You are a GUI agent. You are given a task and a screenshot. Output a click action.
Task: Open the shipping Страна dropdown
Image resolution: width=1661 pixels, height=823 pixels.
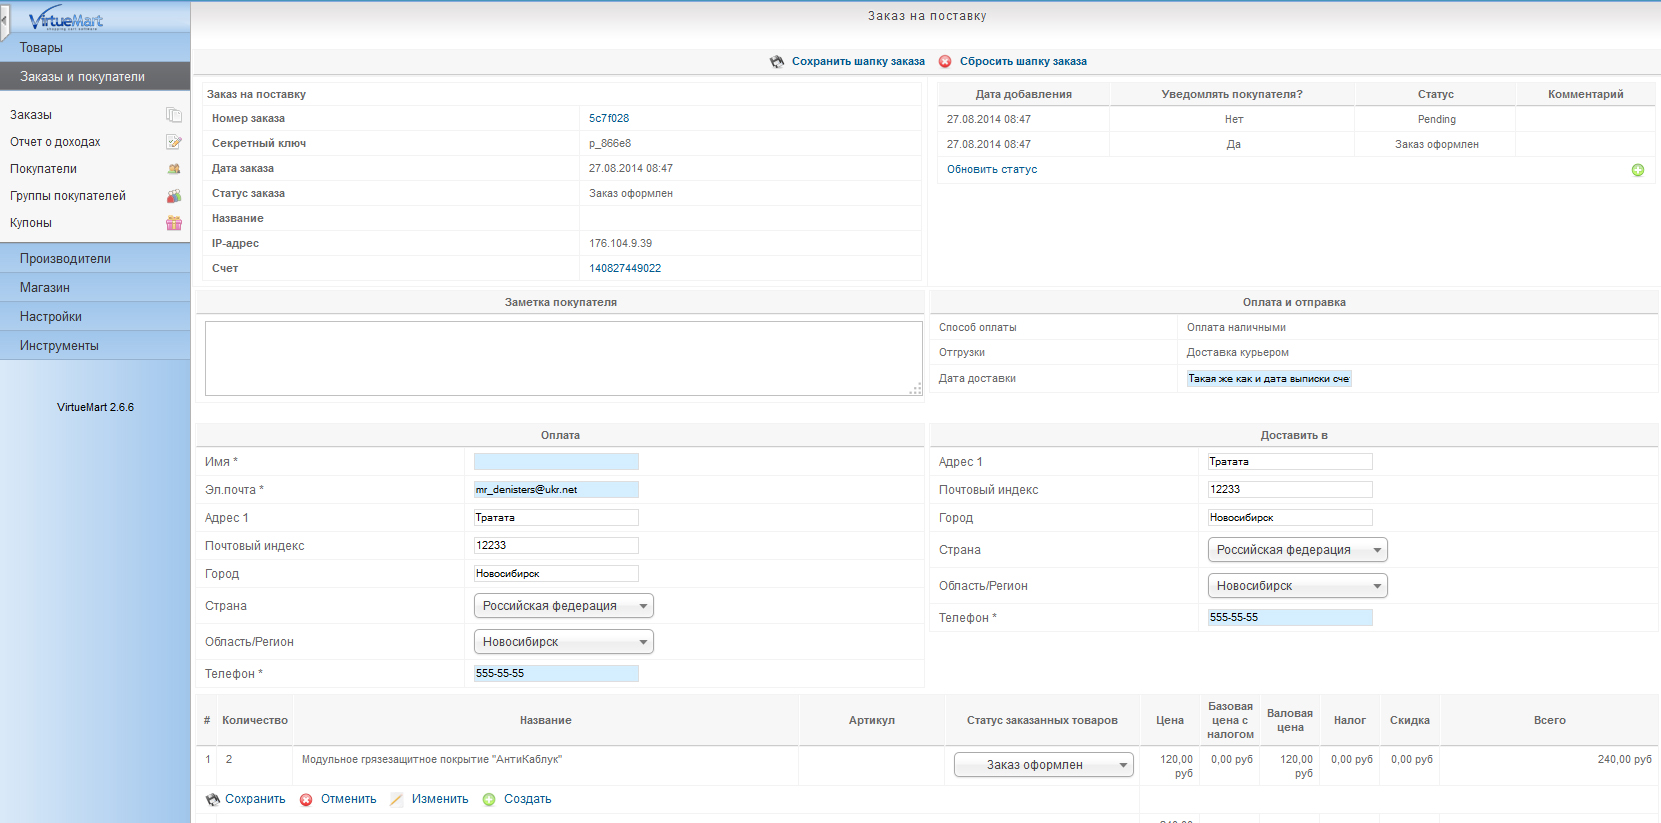[x=1297, y=550]
